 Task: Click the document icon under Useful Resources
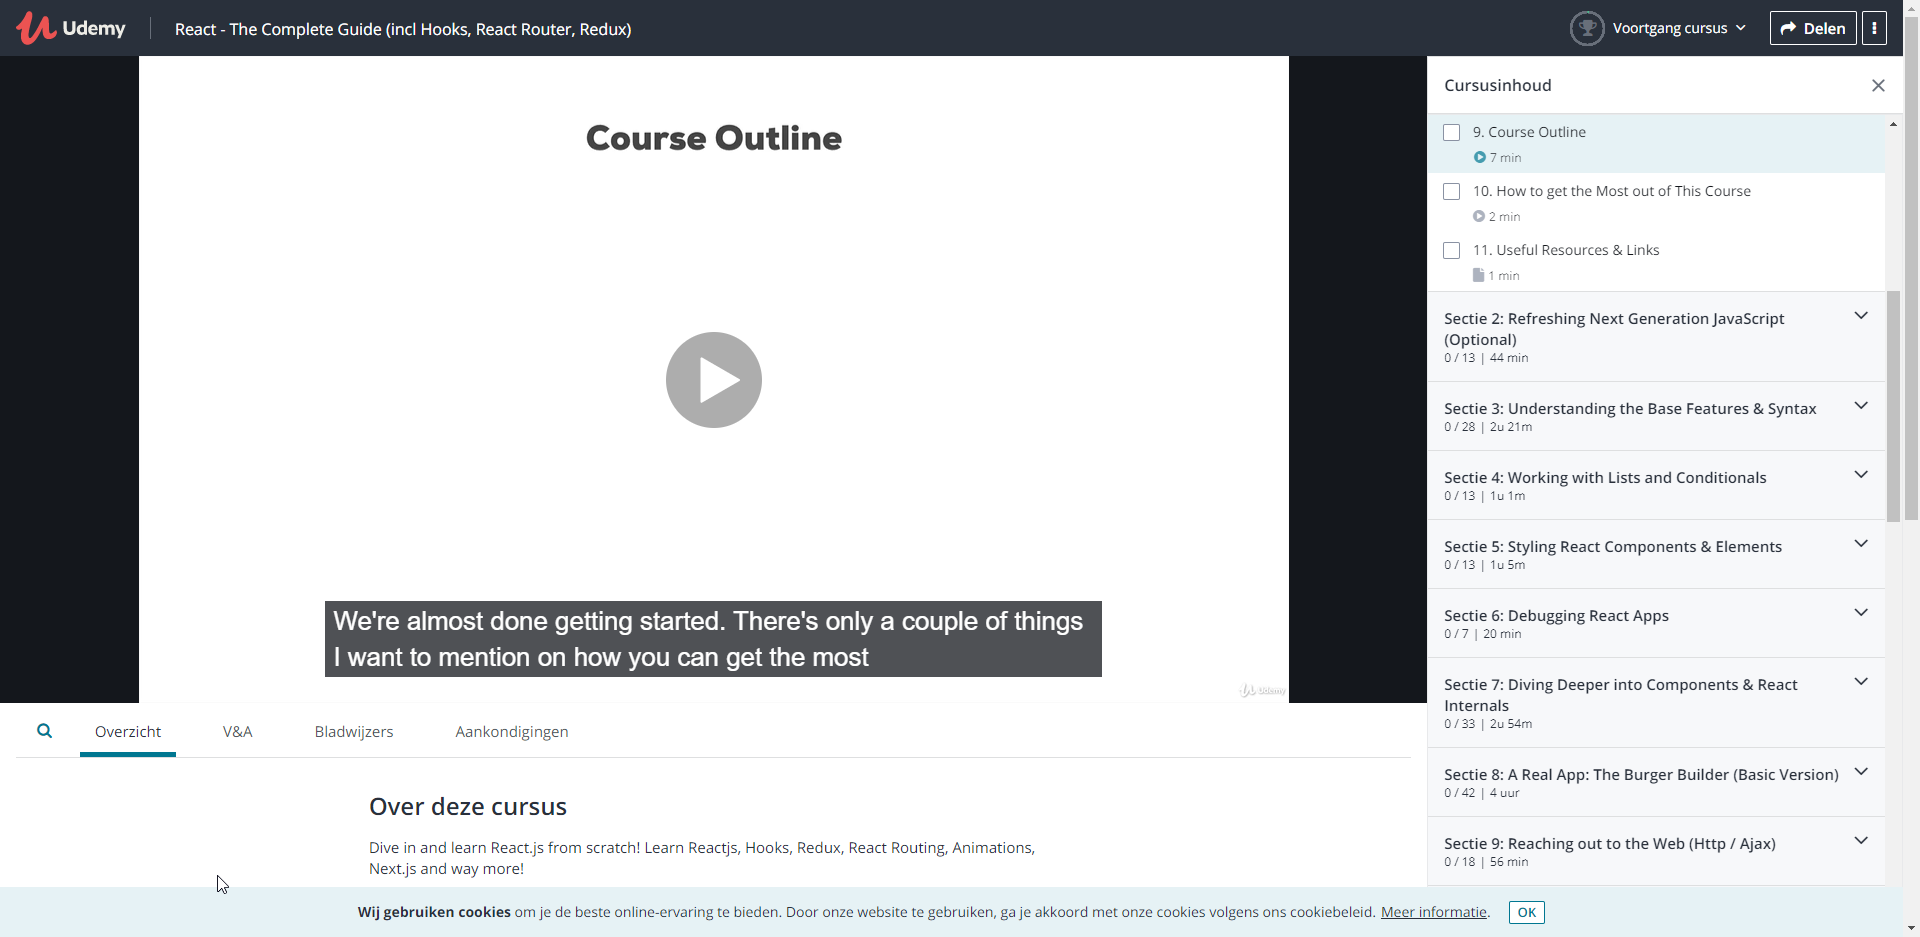coord(1478,275)
